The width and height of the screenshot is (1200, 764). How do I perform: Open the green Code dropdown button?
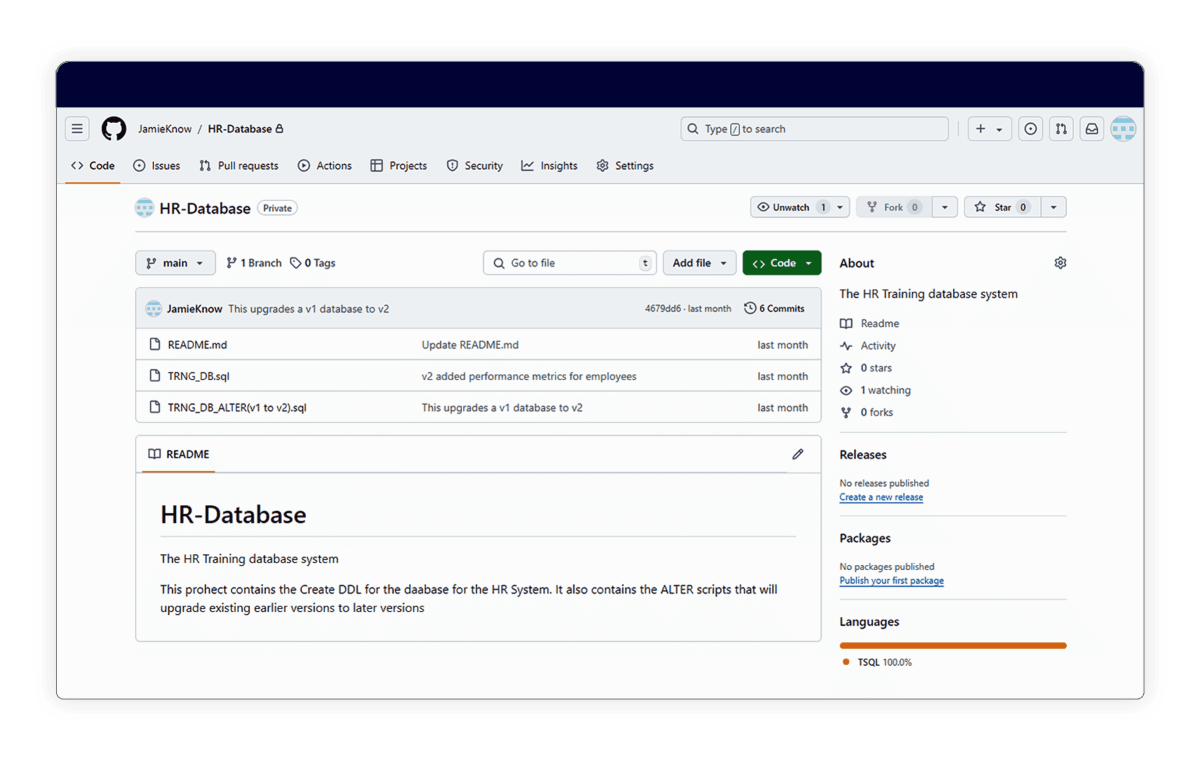coord(782,263)
